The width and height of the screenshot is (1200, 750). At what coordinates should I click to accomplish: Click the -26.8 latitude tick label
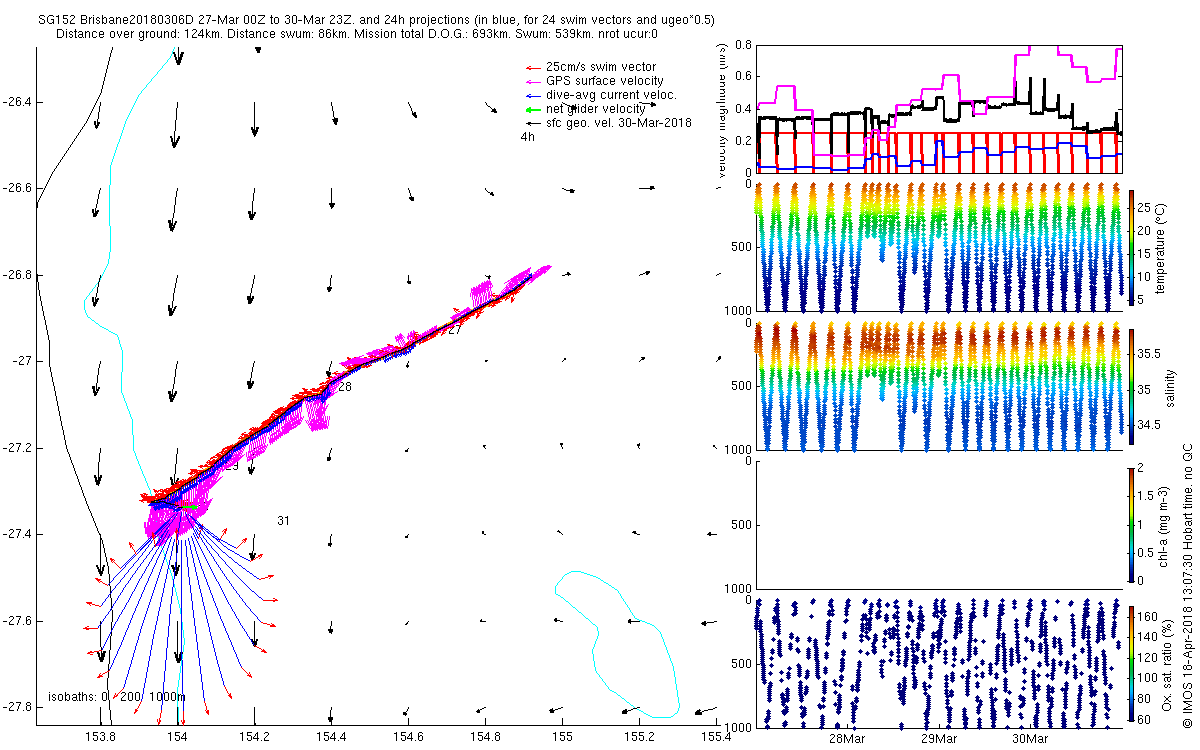[18, 275]
